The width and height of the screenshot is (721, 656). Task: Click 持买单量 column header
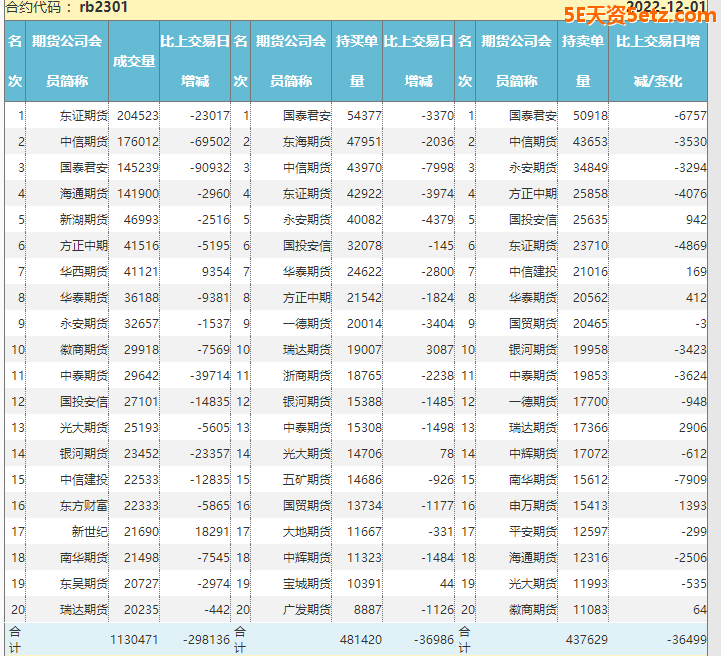pos(357,61)
